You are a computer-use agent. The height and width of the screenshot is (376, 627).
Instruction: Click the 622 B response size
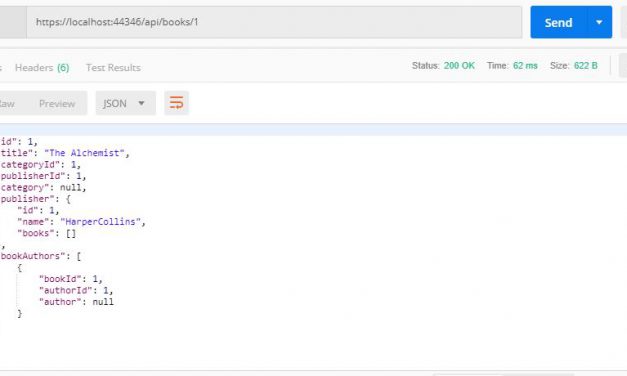click(x=586, y=66)
